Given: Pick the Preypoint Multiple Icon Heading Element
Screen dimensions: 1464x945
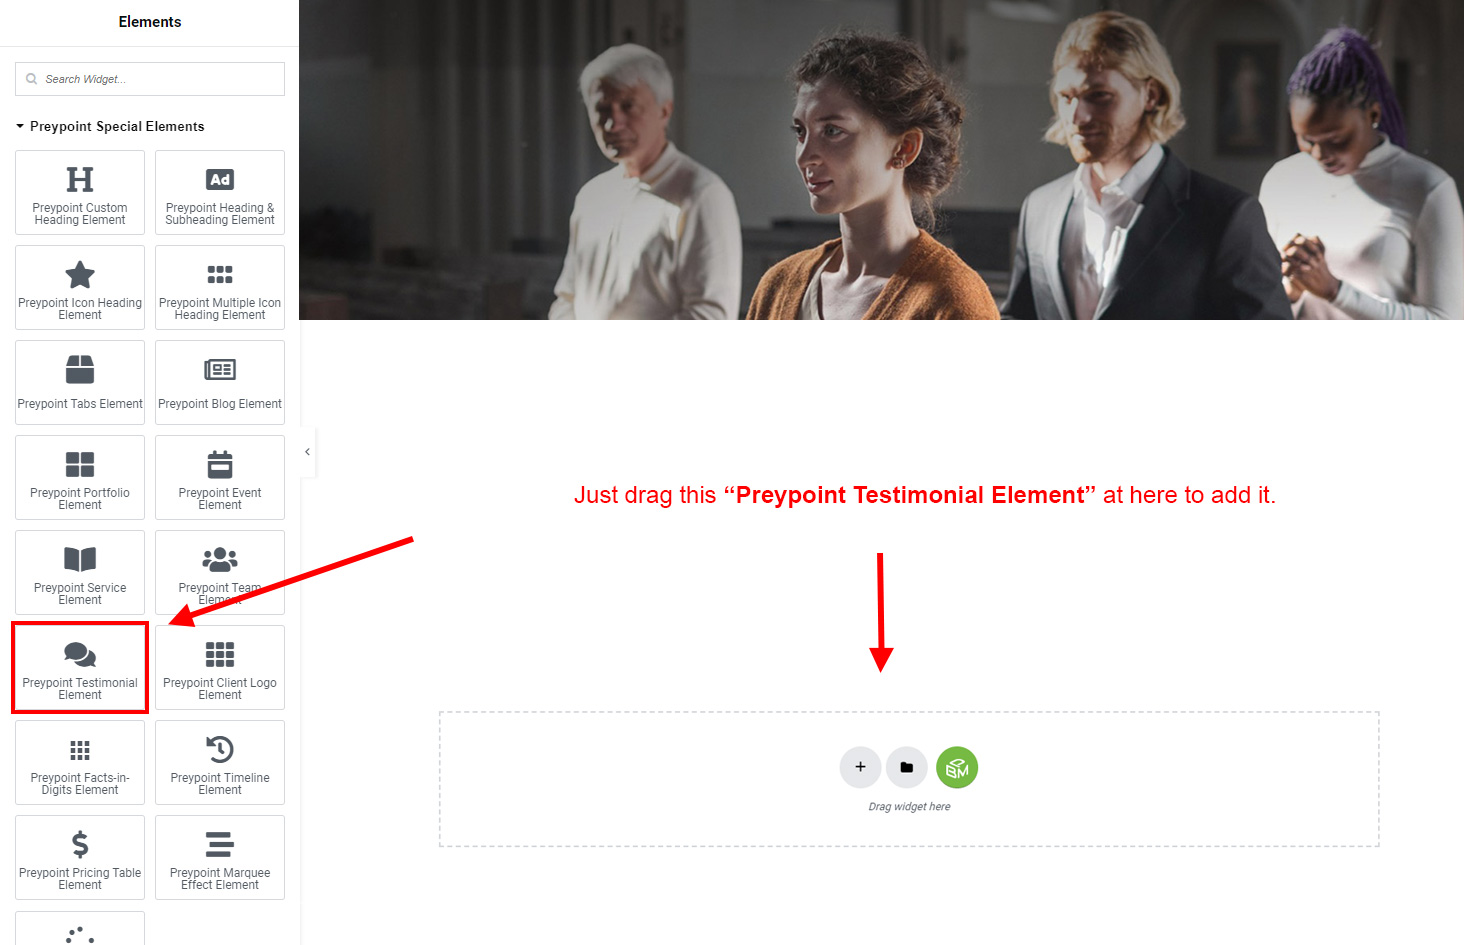Looking at the screenshot, I should pos(220,287).
